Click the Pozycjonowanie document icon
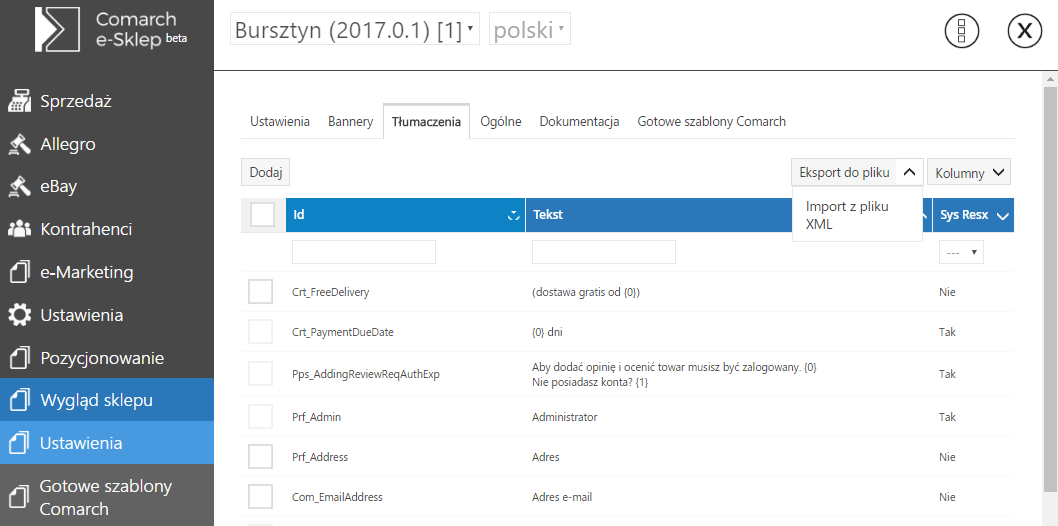Image resolution: width=1058 pixels, height=526 pixels. click(20, 358)
